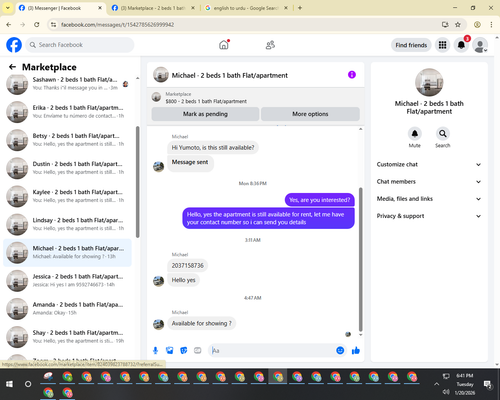Screen dimensions: 500x400
Task: Bookmark this page with star icon
Action: pyautogui.click(x=458, y=24)
